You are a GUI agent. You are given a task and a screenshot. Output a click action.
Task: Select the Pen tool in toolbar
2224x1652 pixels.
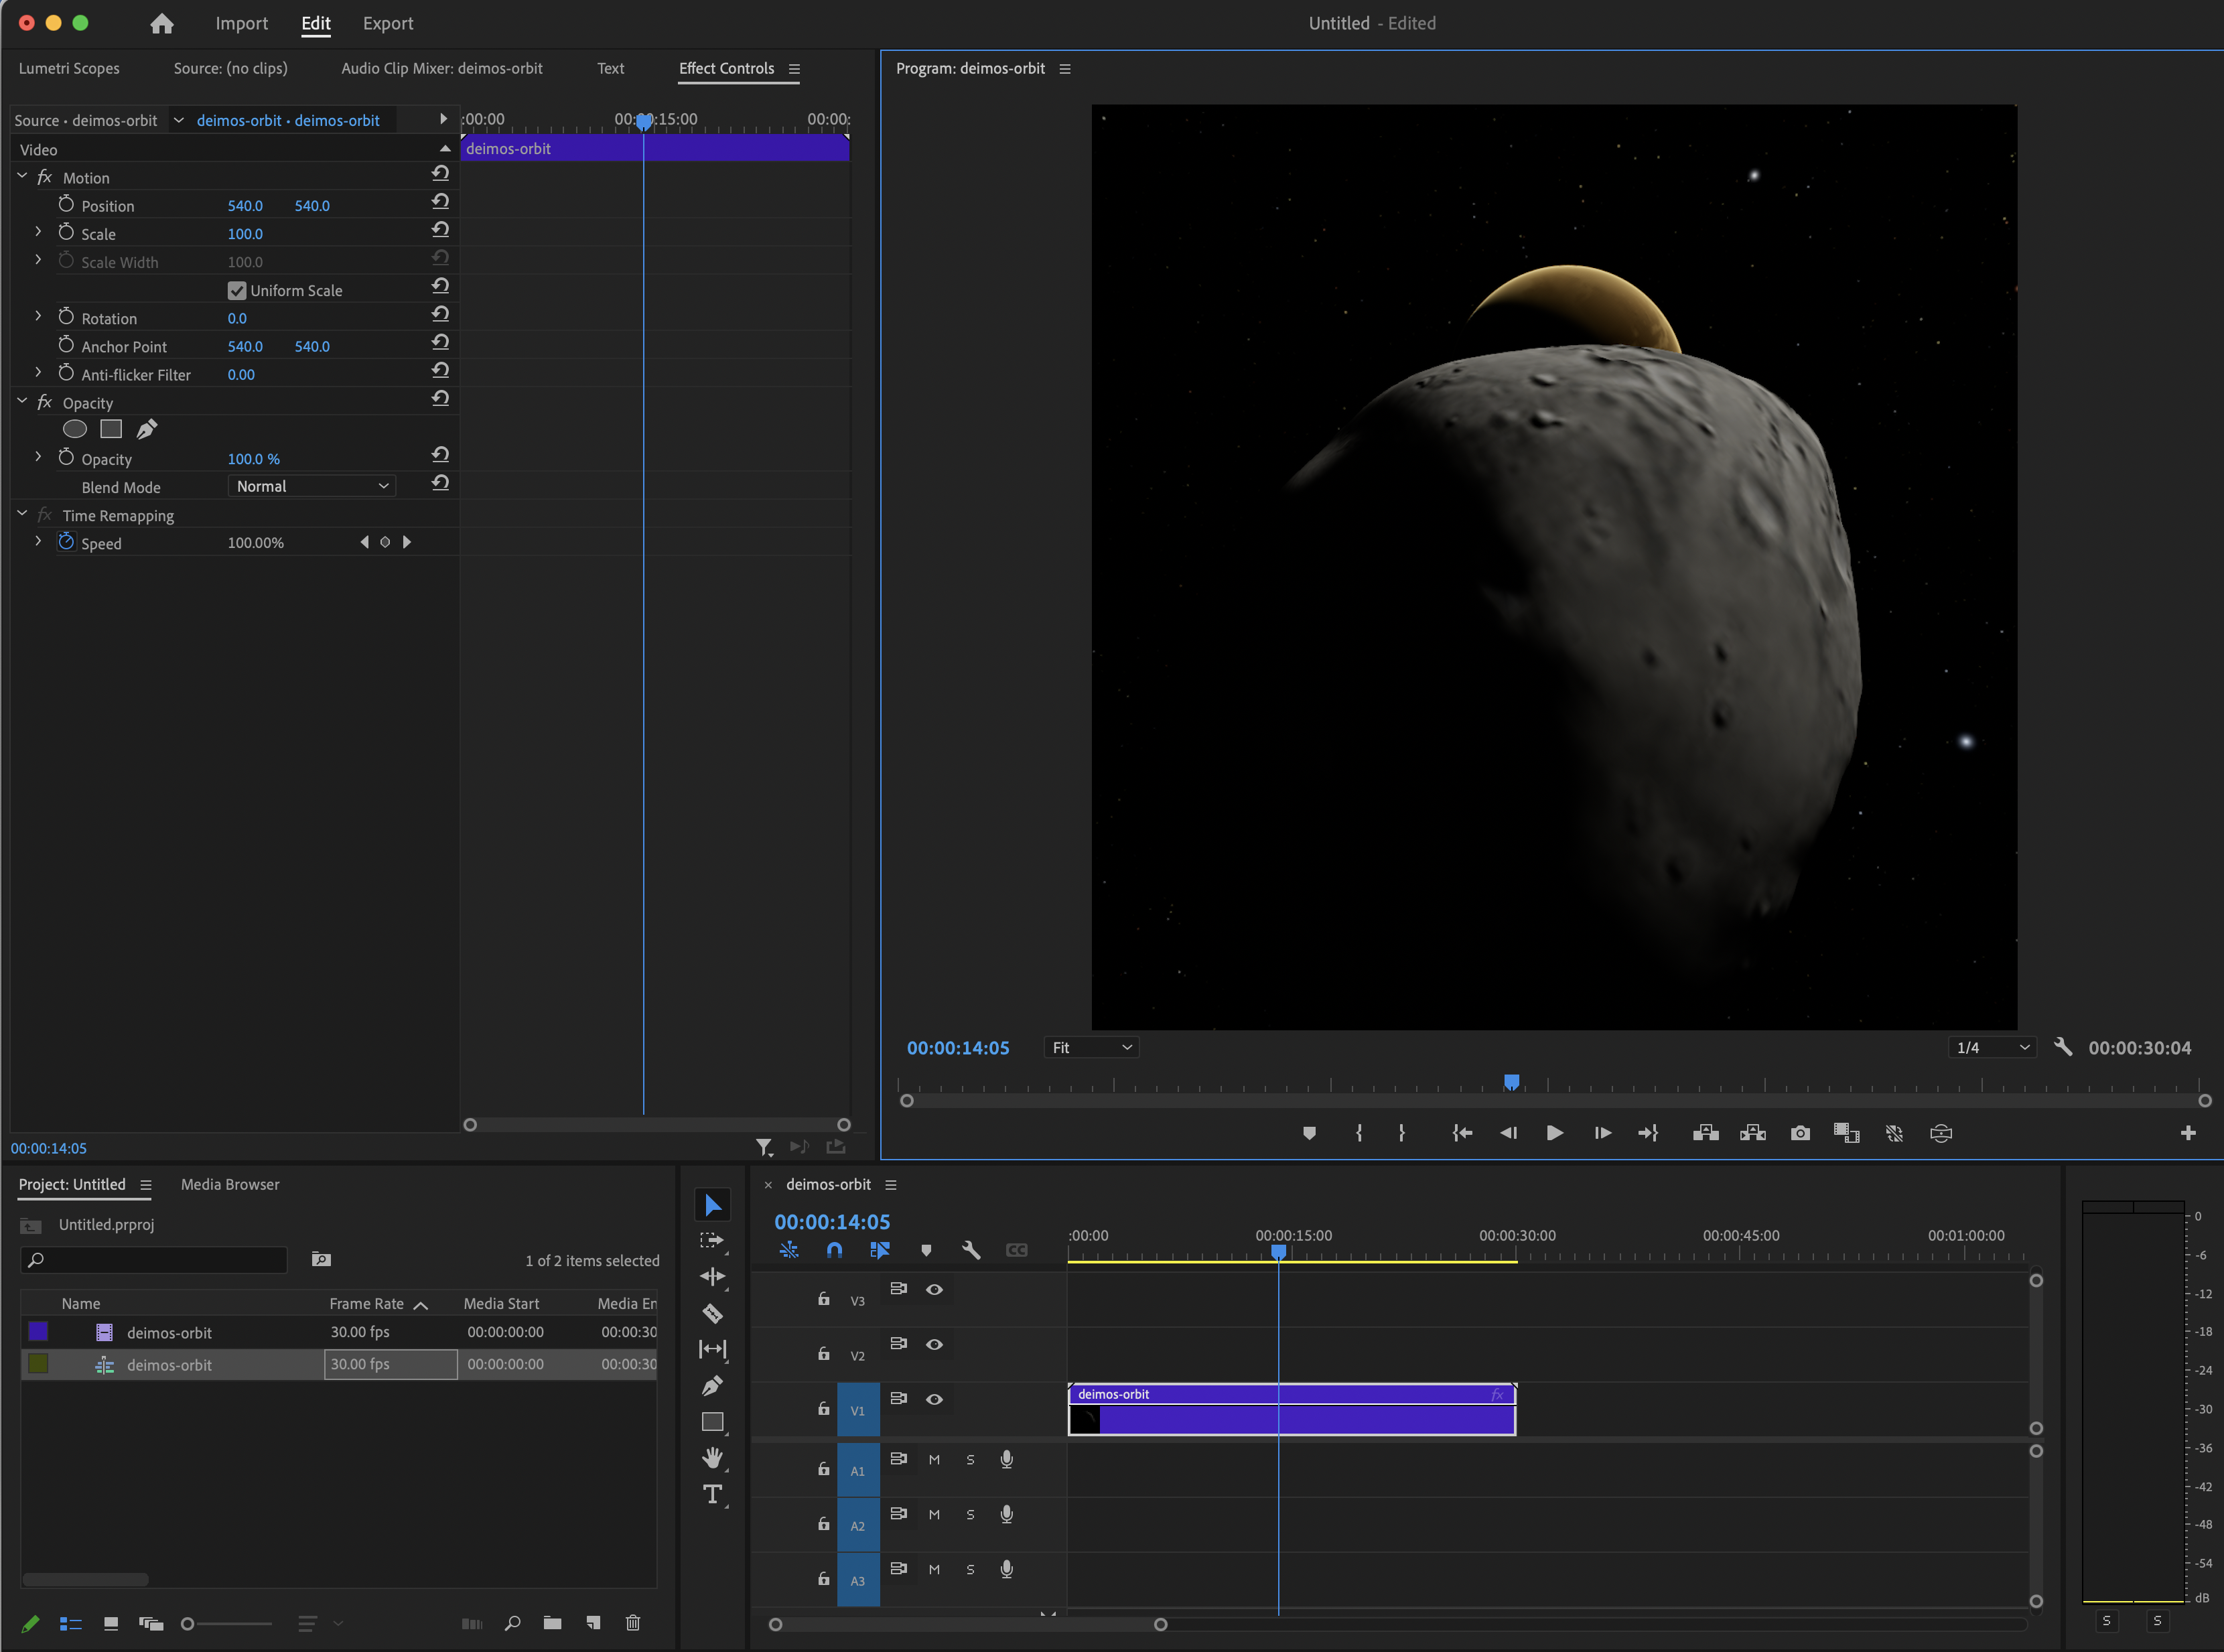point(712,1386)
